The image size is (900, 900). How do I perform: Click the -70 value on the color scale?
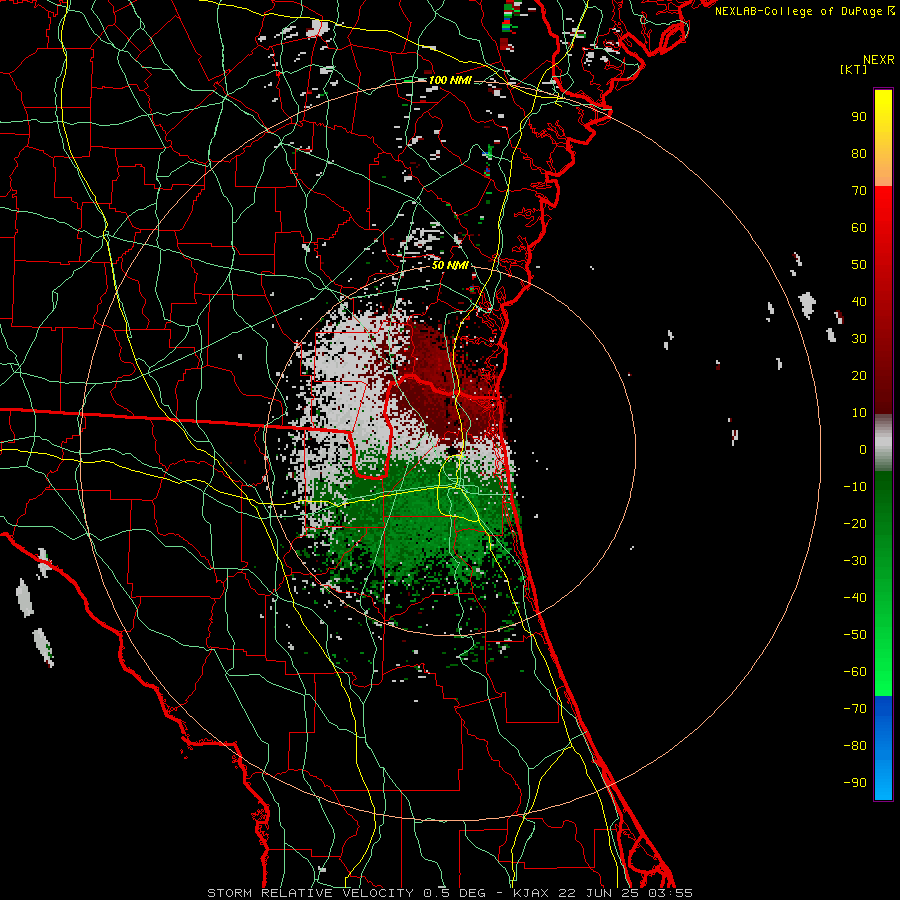855,708
